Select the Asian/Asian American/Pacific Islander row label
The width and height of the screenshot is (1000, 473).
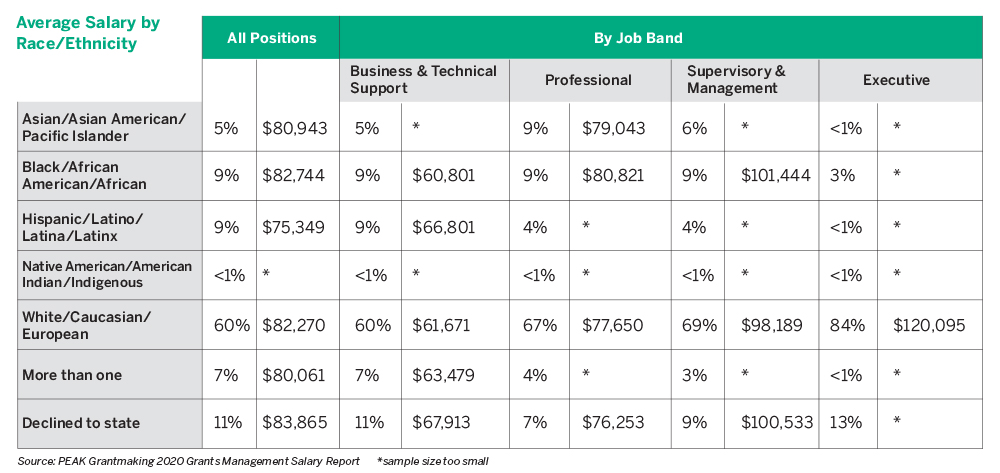[104, 127]
